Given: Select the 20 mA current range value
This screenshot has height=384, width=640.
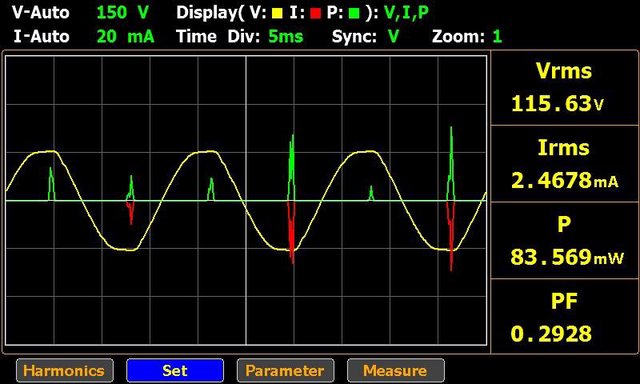Looking at the screenshot, I should pyautogui.click(x=125, y=37).
